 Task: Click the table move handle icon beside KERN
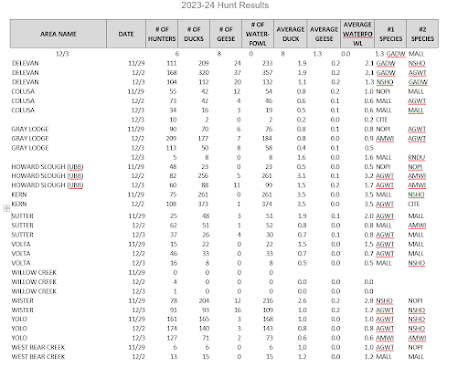point(7,208)
